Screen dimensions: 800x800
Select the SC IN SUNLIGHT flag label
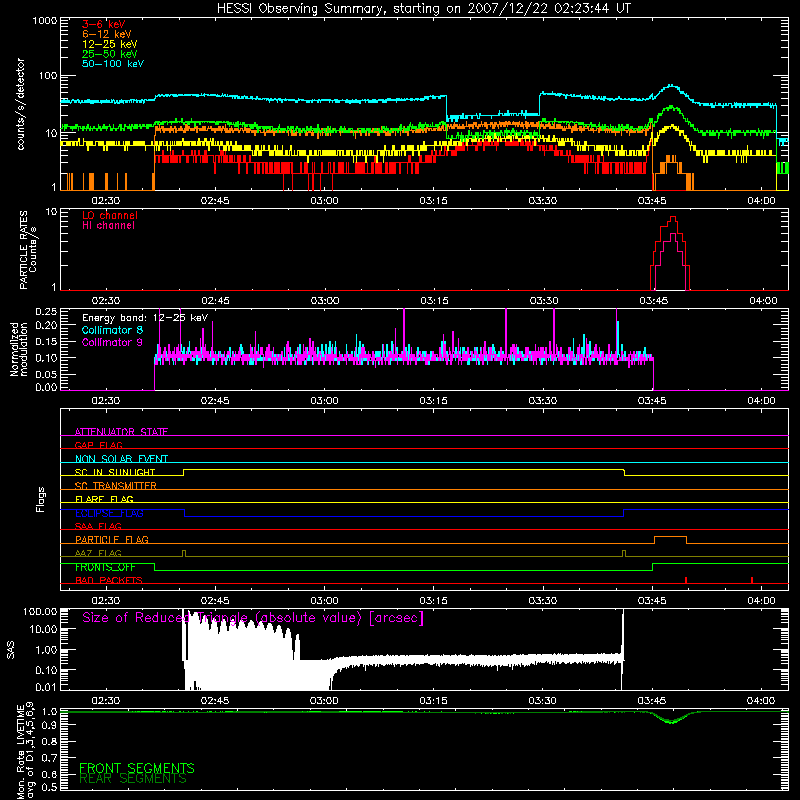click(115, 472)
